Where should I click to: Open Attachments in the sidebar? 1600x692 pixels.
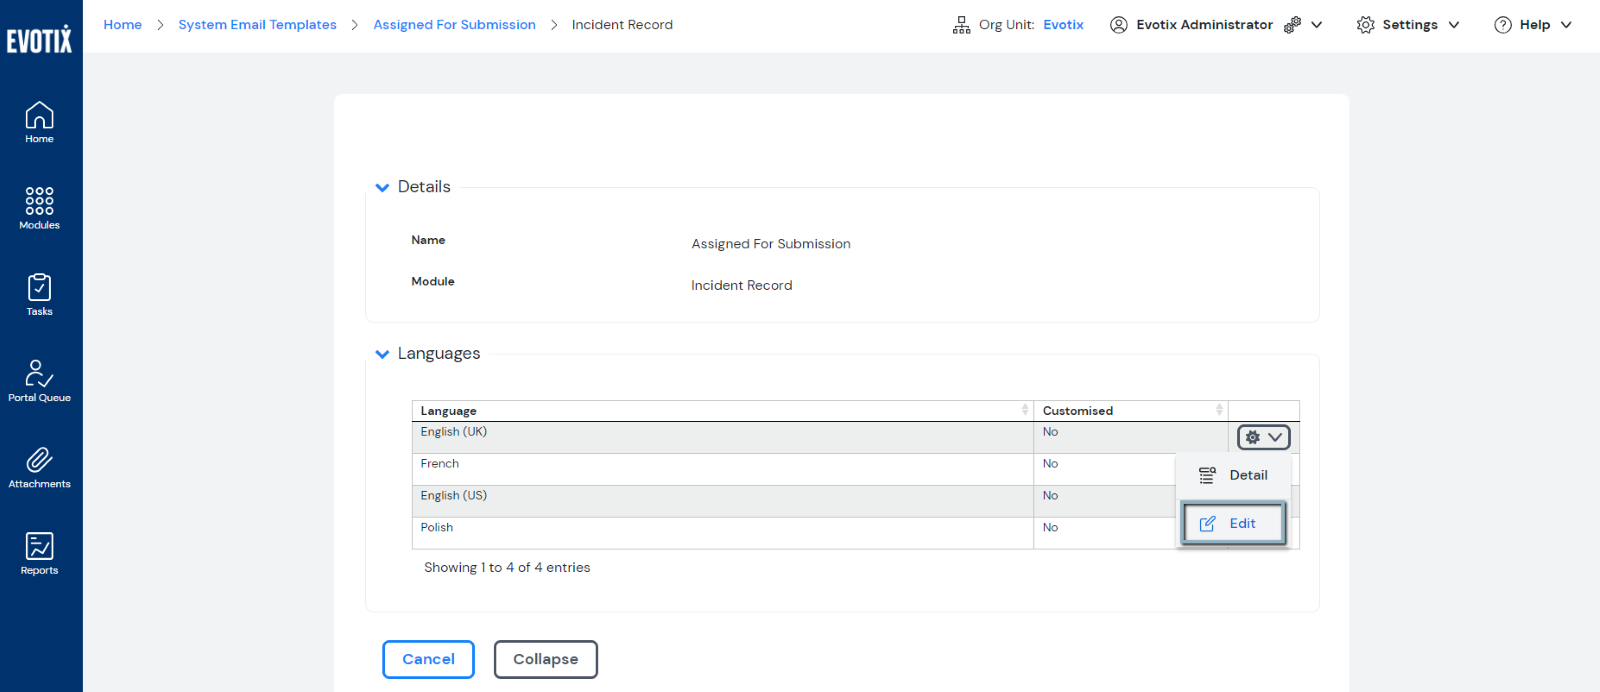(39, 467)
